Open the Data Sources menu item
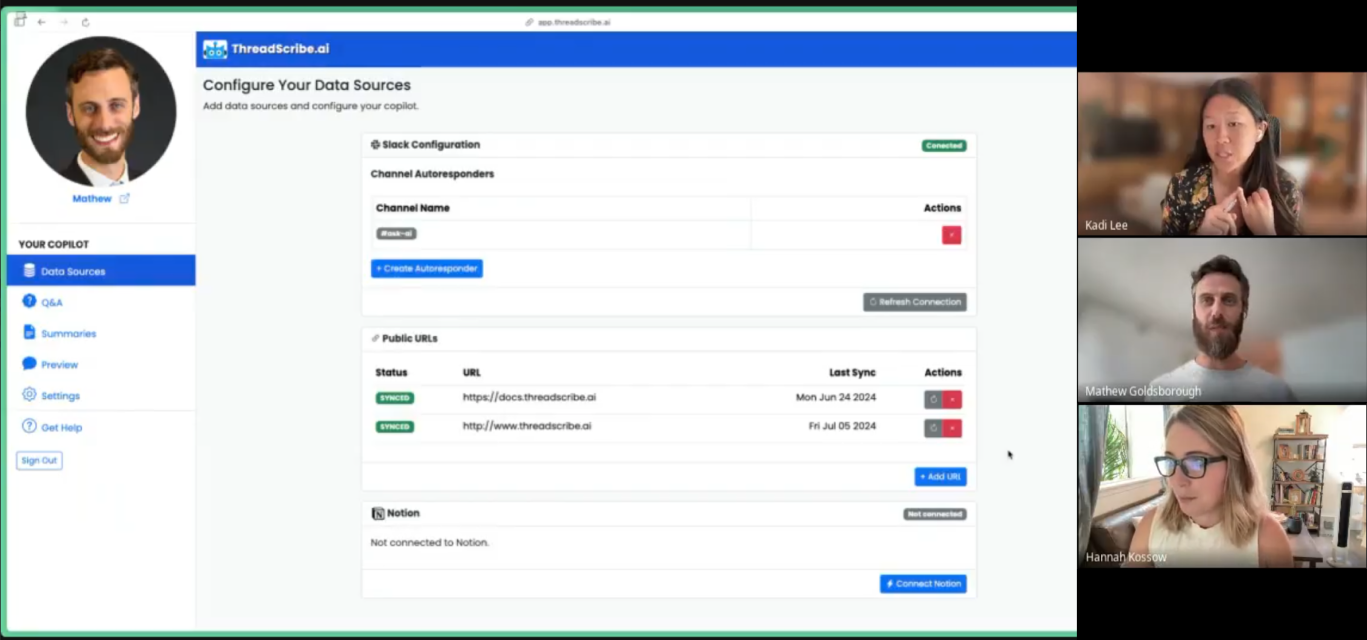The image size is (1367, 640). coord(101,270)
